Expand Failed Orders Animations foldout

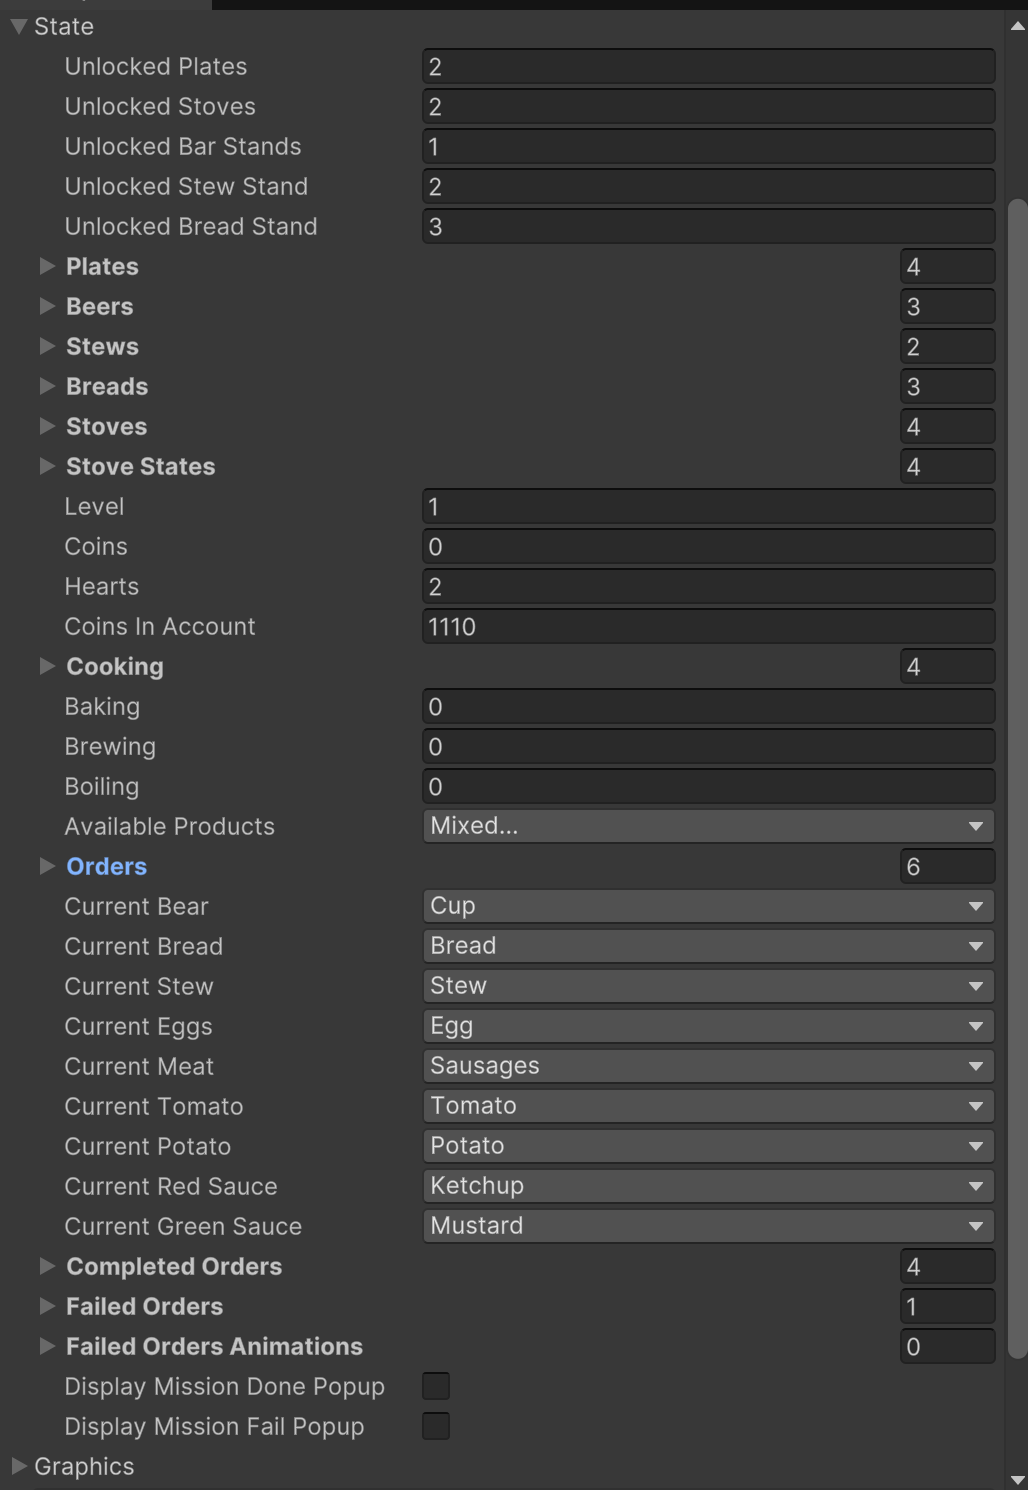tap(47, 1346)
